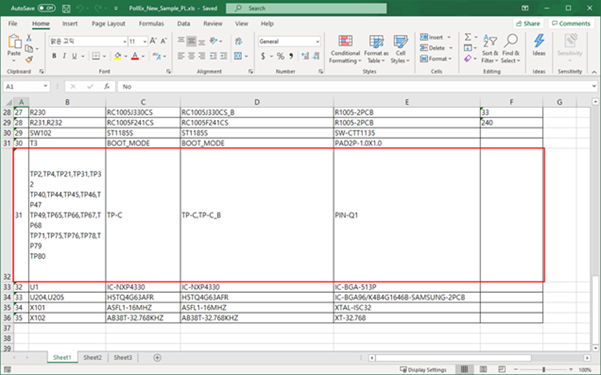601x375 pixels.
Task: Click the formula bar input field
Action: pos(356,87)
